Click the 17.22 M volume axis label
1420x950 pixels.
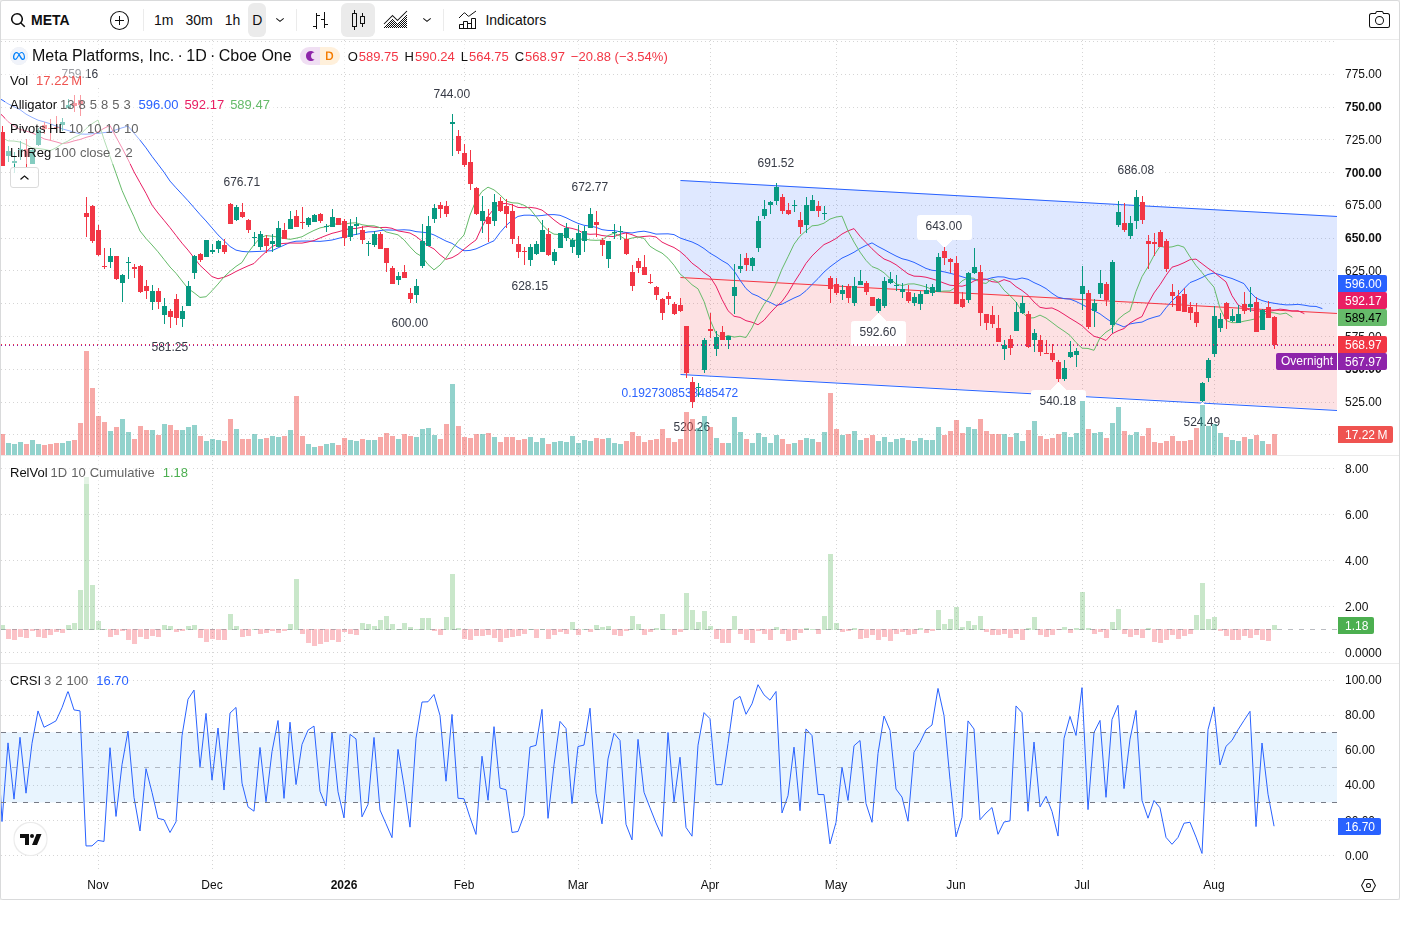coord(1366,435)
